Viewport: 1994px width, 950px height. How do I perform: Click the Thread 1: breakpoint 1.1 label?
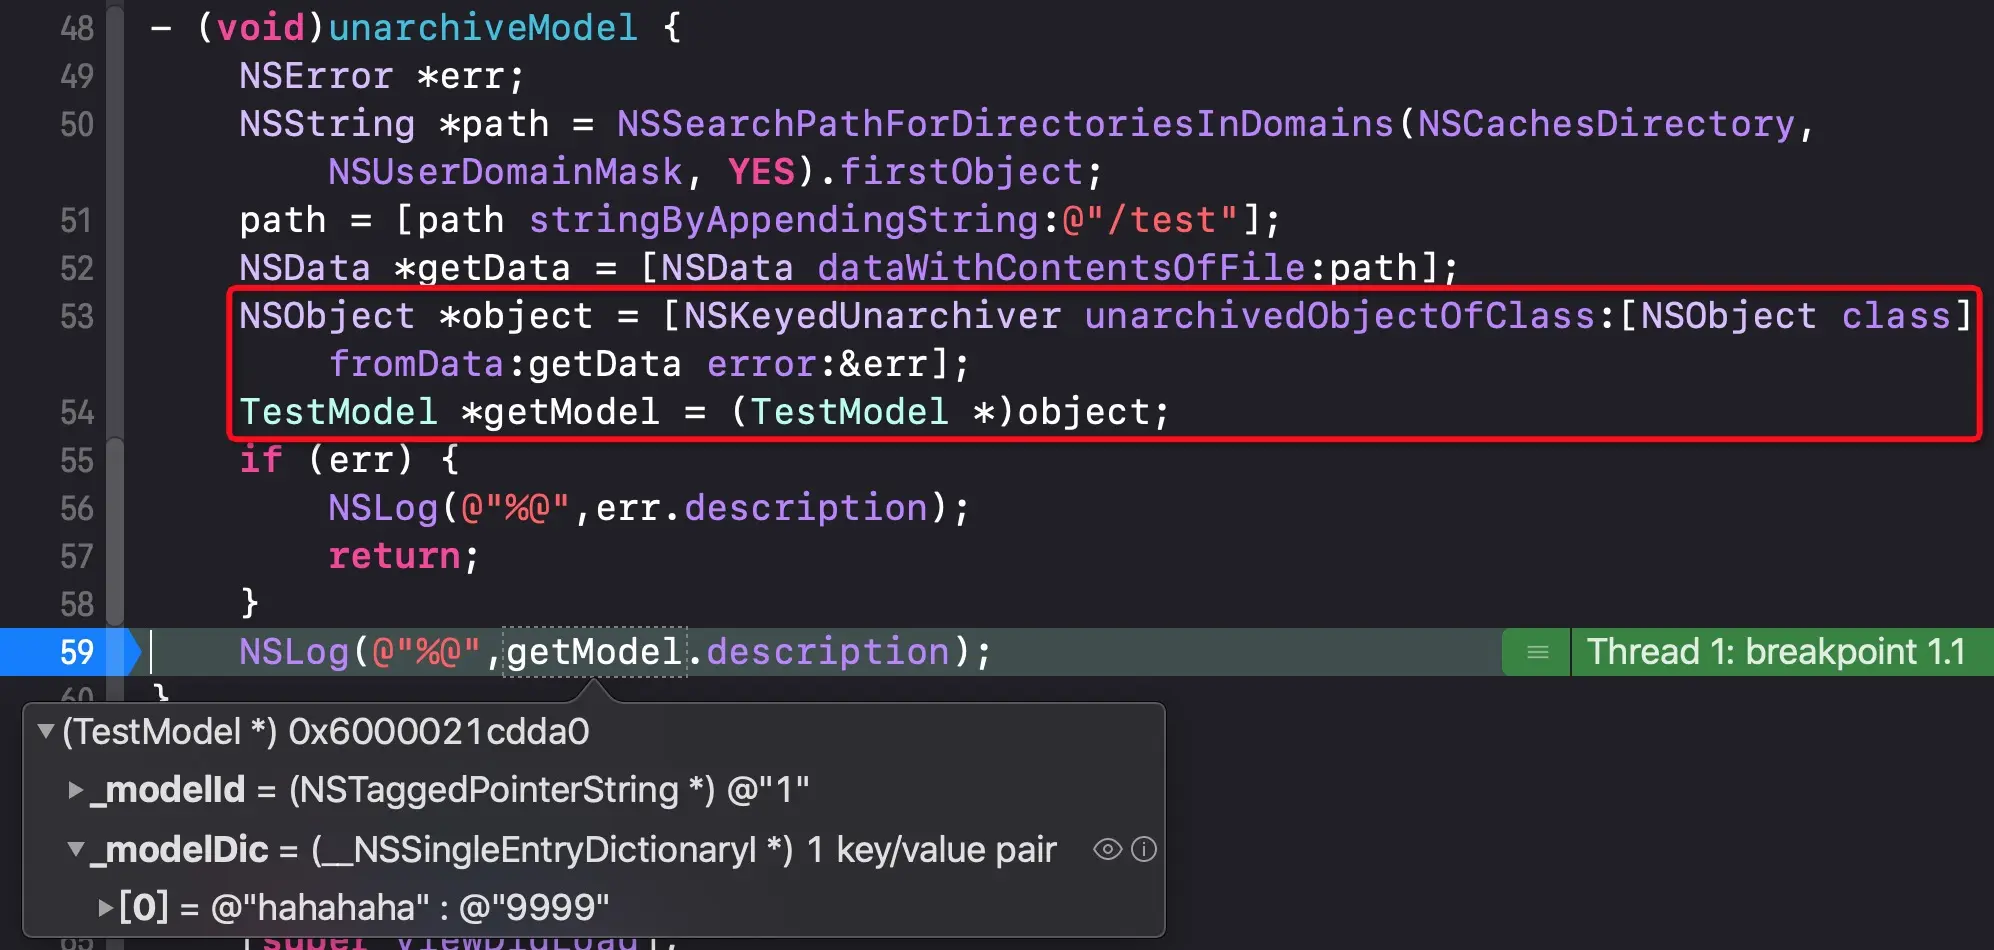point(1776,652)
